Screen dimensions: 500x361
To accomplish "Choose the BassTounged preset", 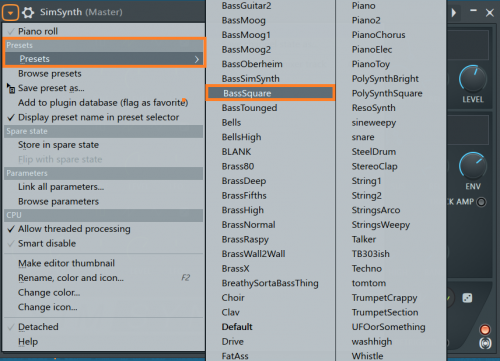I will [x=249, y=108].
